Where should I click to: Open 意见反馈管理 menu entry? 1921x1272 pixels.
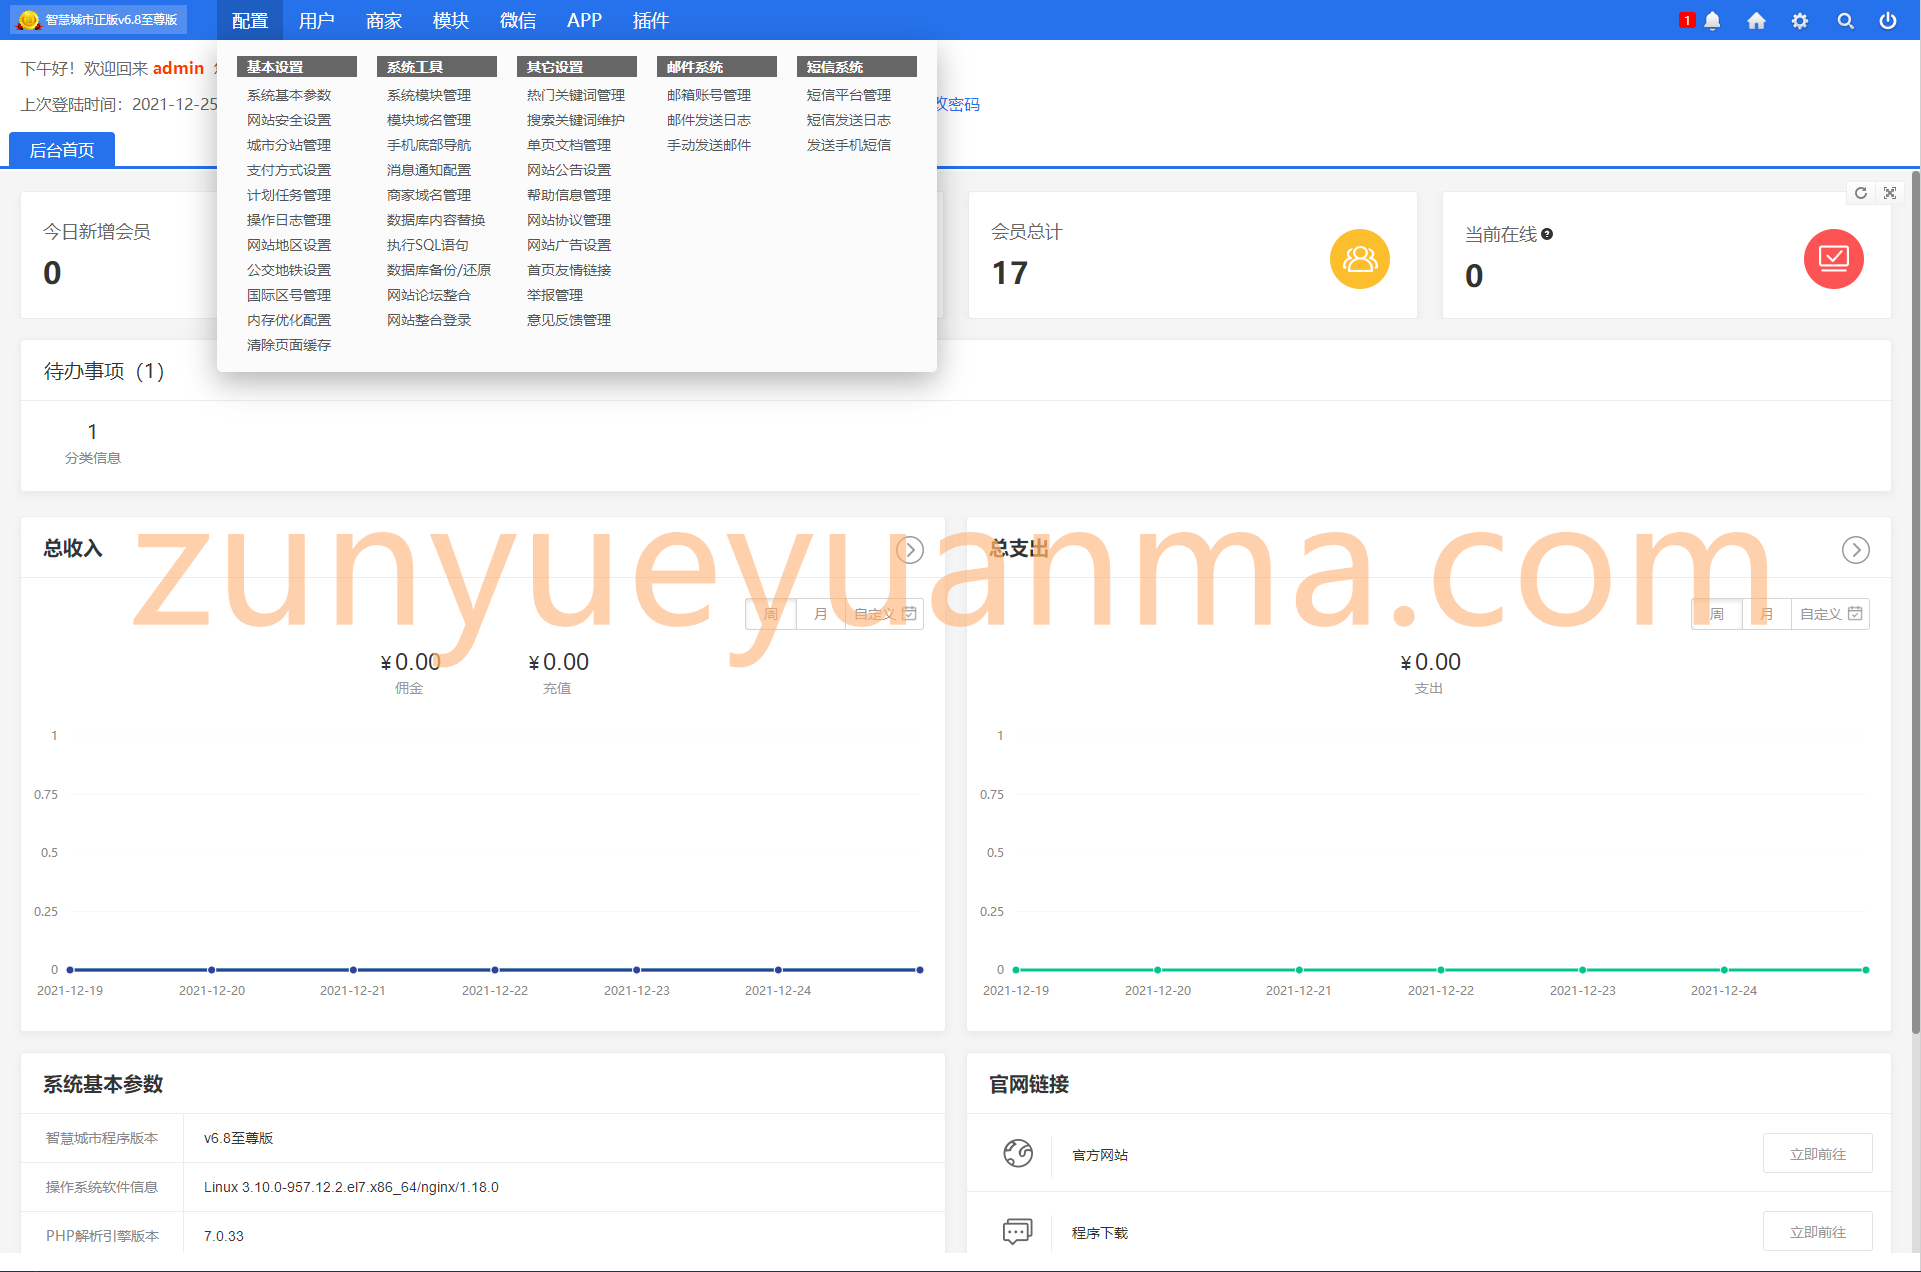pos(569,320)
